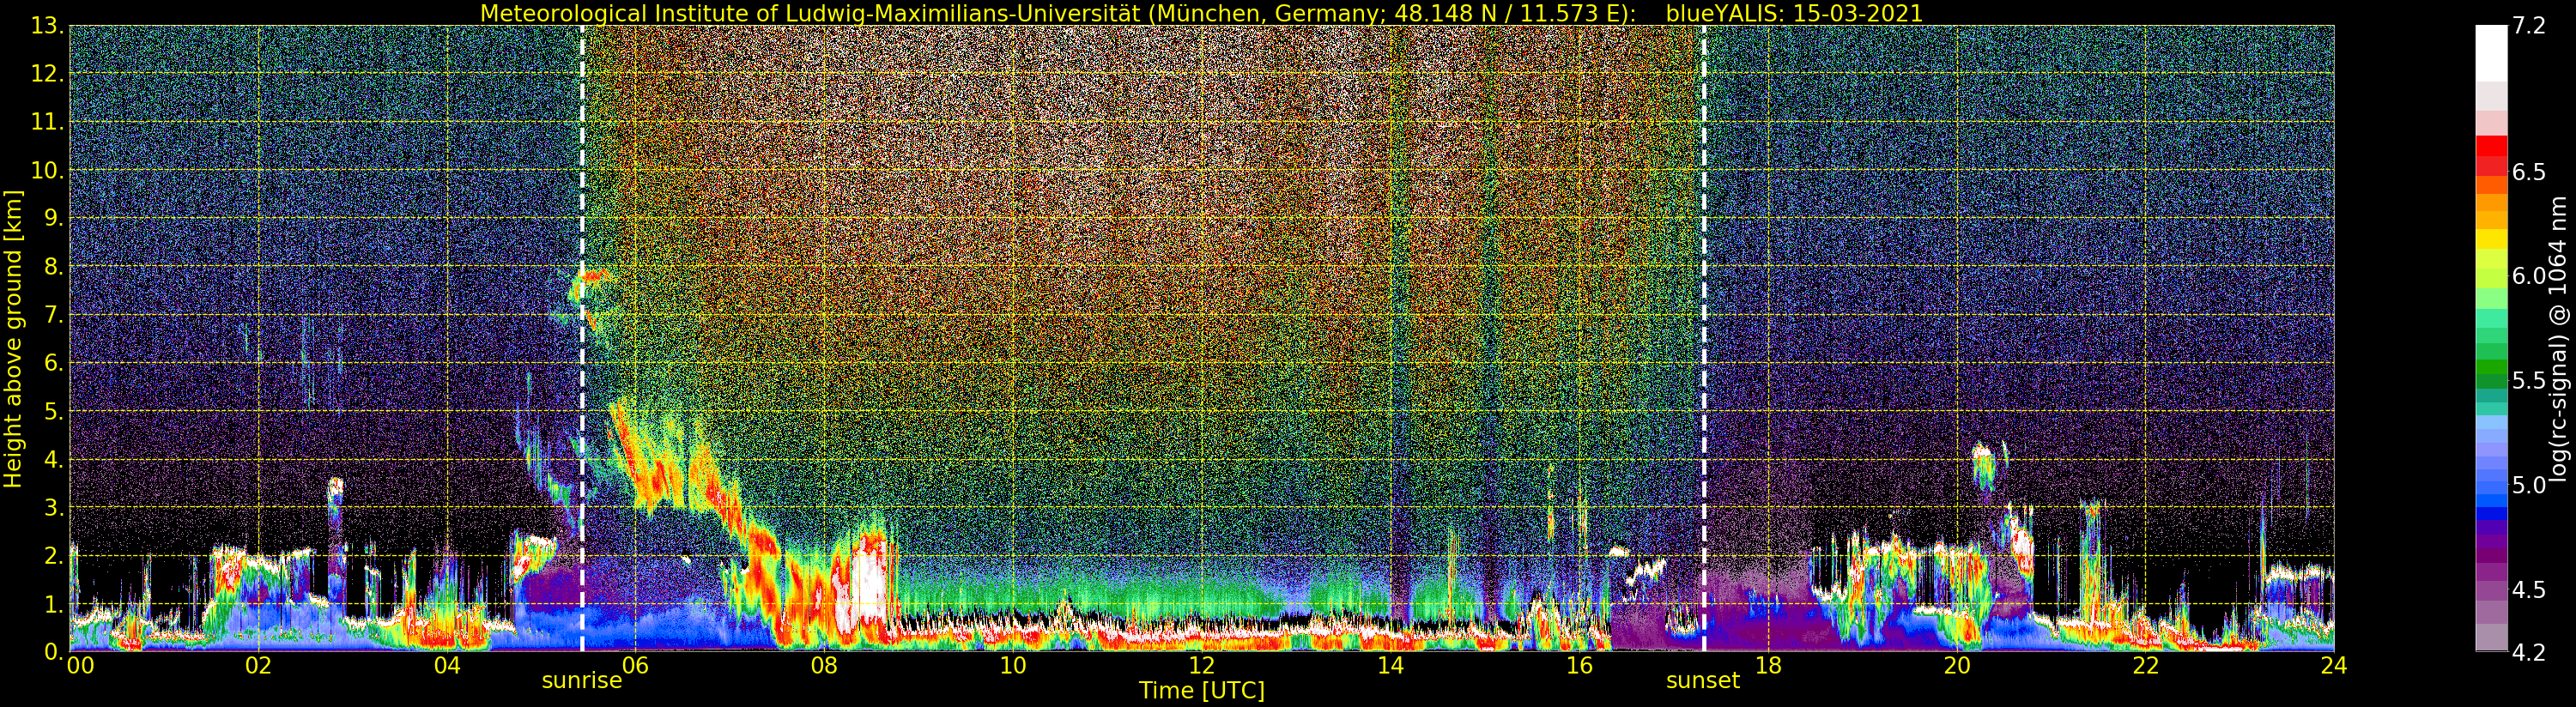2576x707 pixels.
Task: Click the sunset label below the time axis
Action: point(1702,681)
